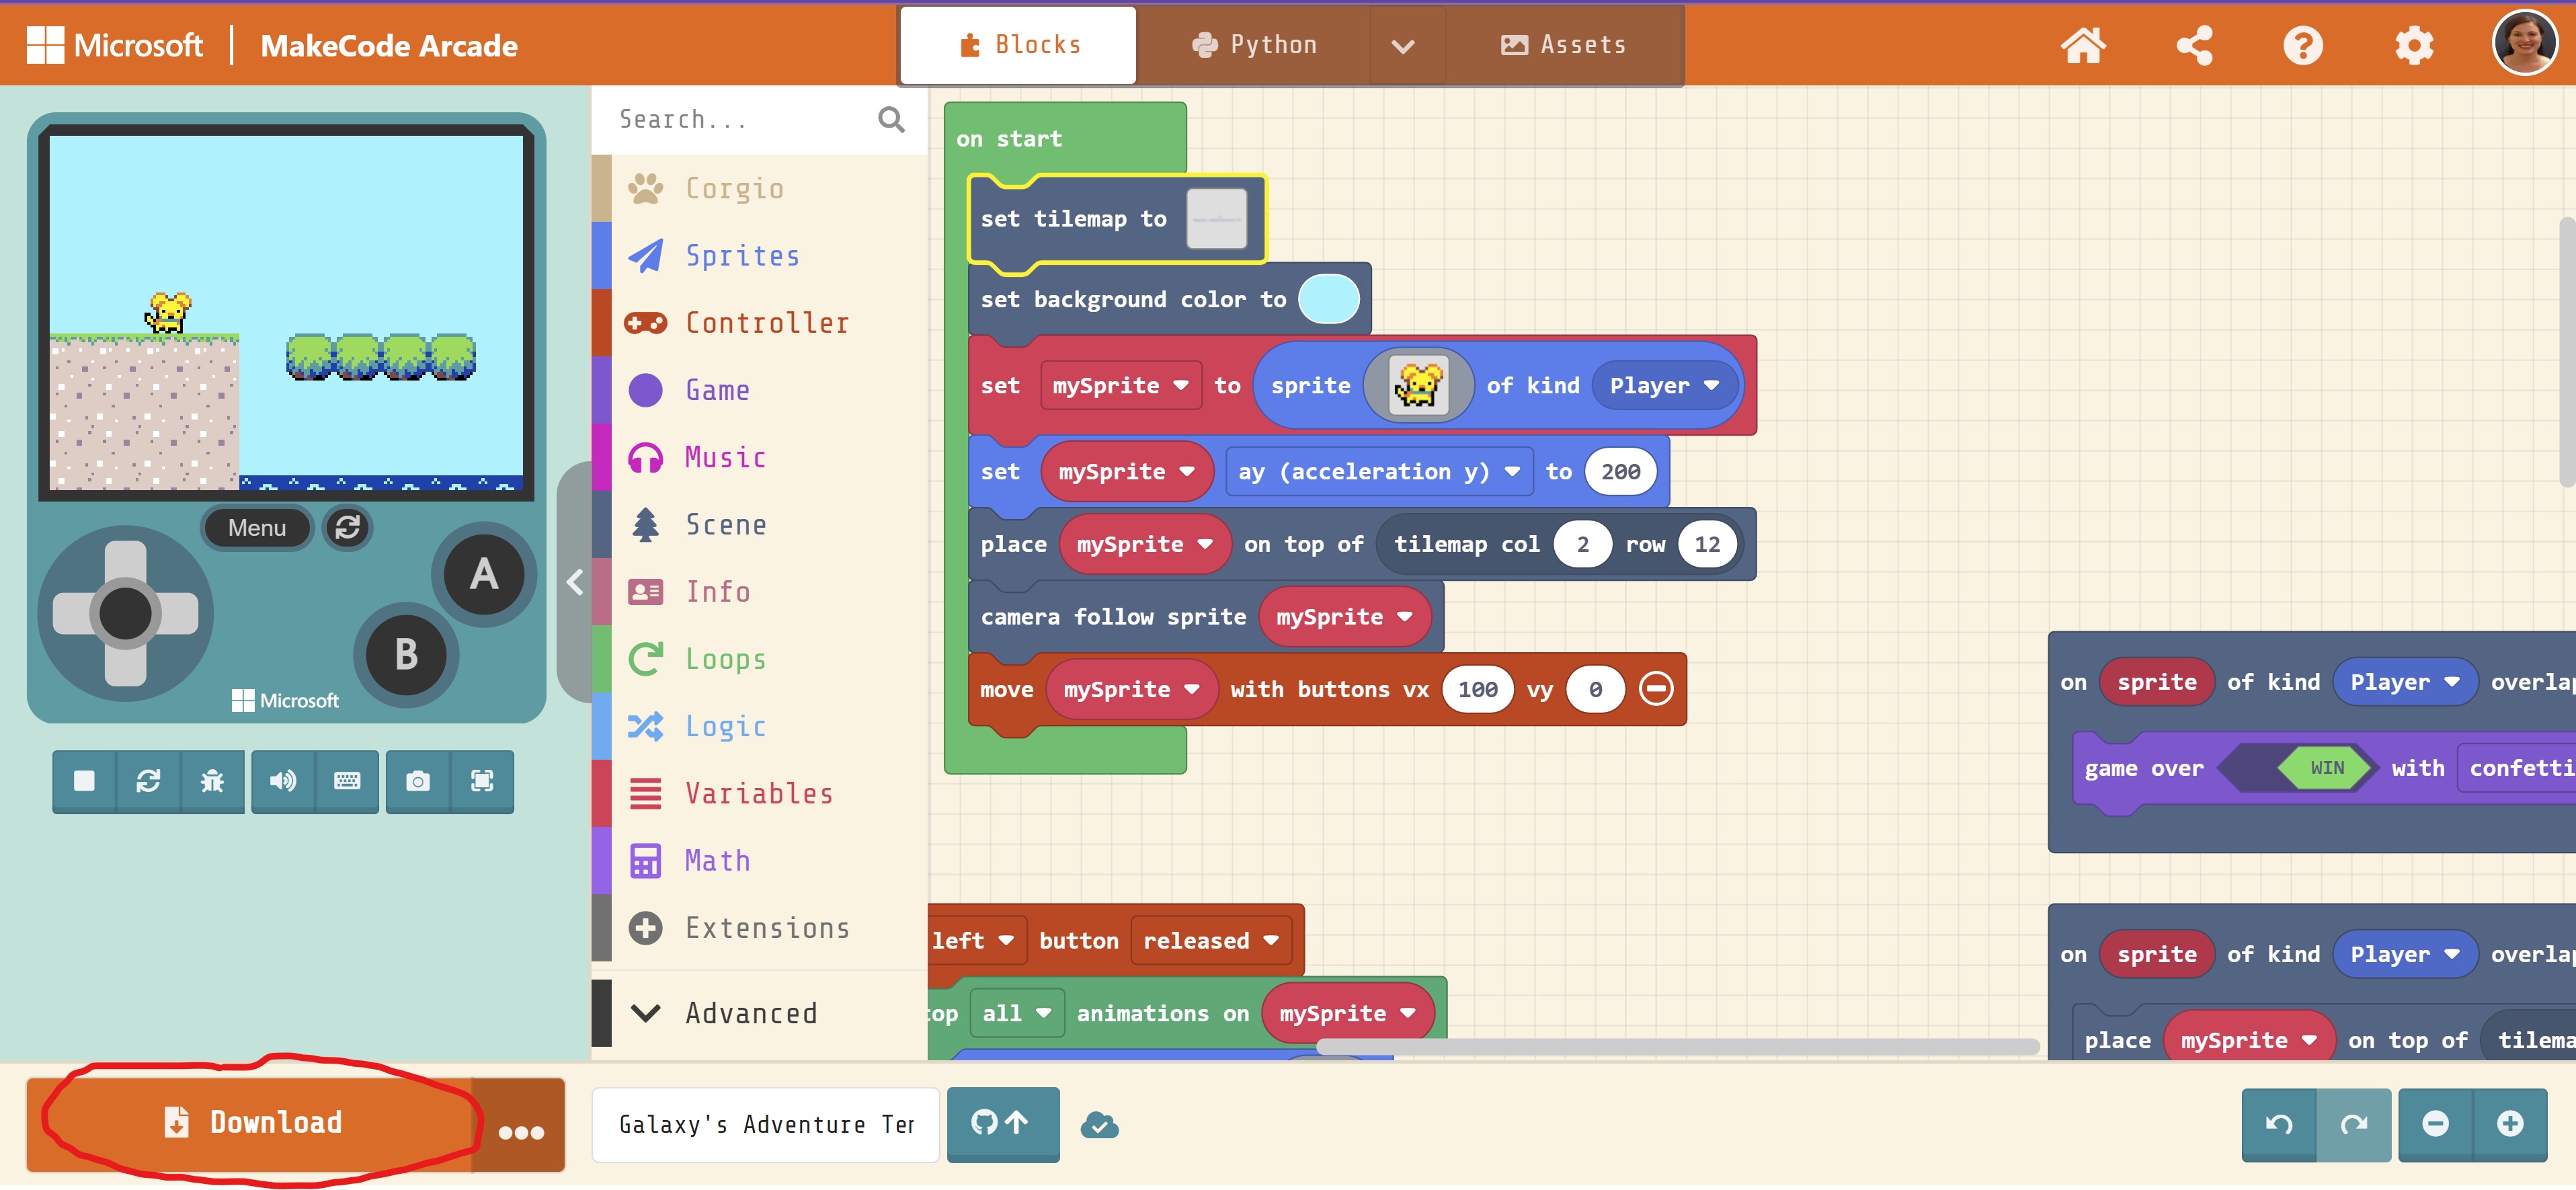Click the cloud saved status icon
The height and width of the screenshot is (1190, 2576).
pyautogui.click(x=1099, y=1125)
